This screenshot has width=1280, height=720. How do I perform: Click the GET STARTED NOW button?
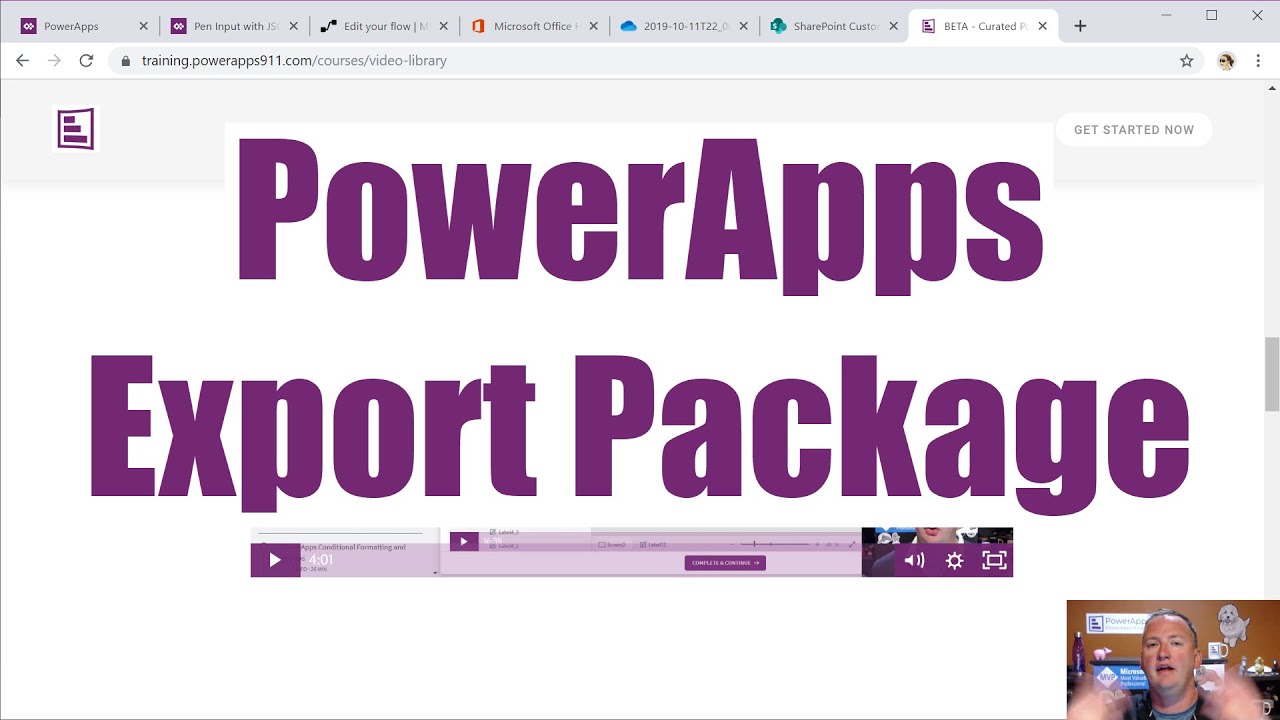point(1134,130)
